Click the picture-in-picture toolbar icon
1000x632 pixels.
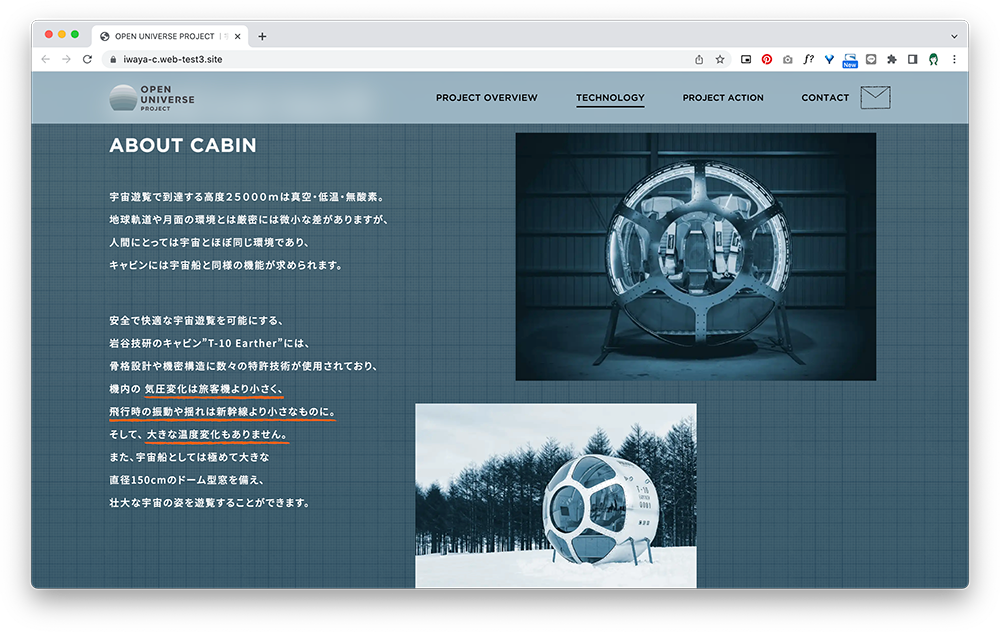click(x=745, y=59)
